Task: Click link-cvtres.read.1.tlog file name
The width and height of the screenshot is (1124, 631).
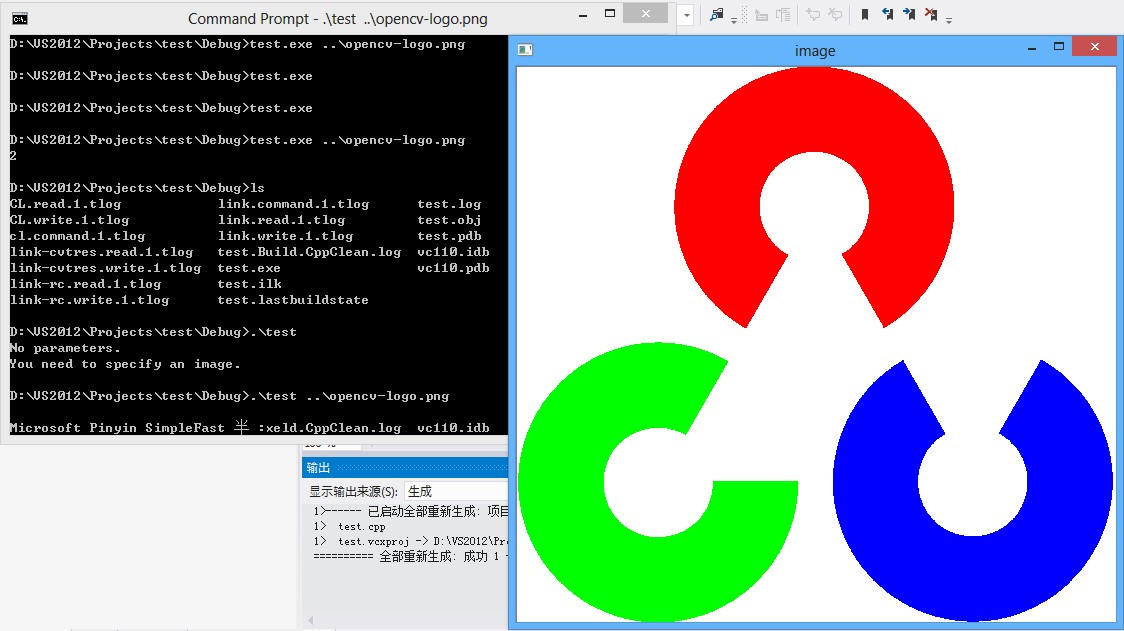Action: 102,252
